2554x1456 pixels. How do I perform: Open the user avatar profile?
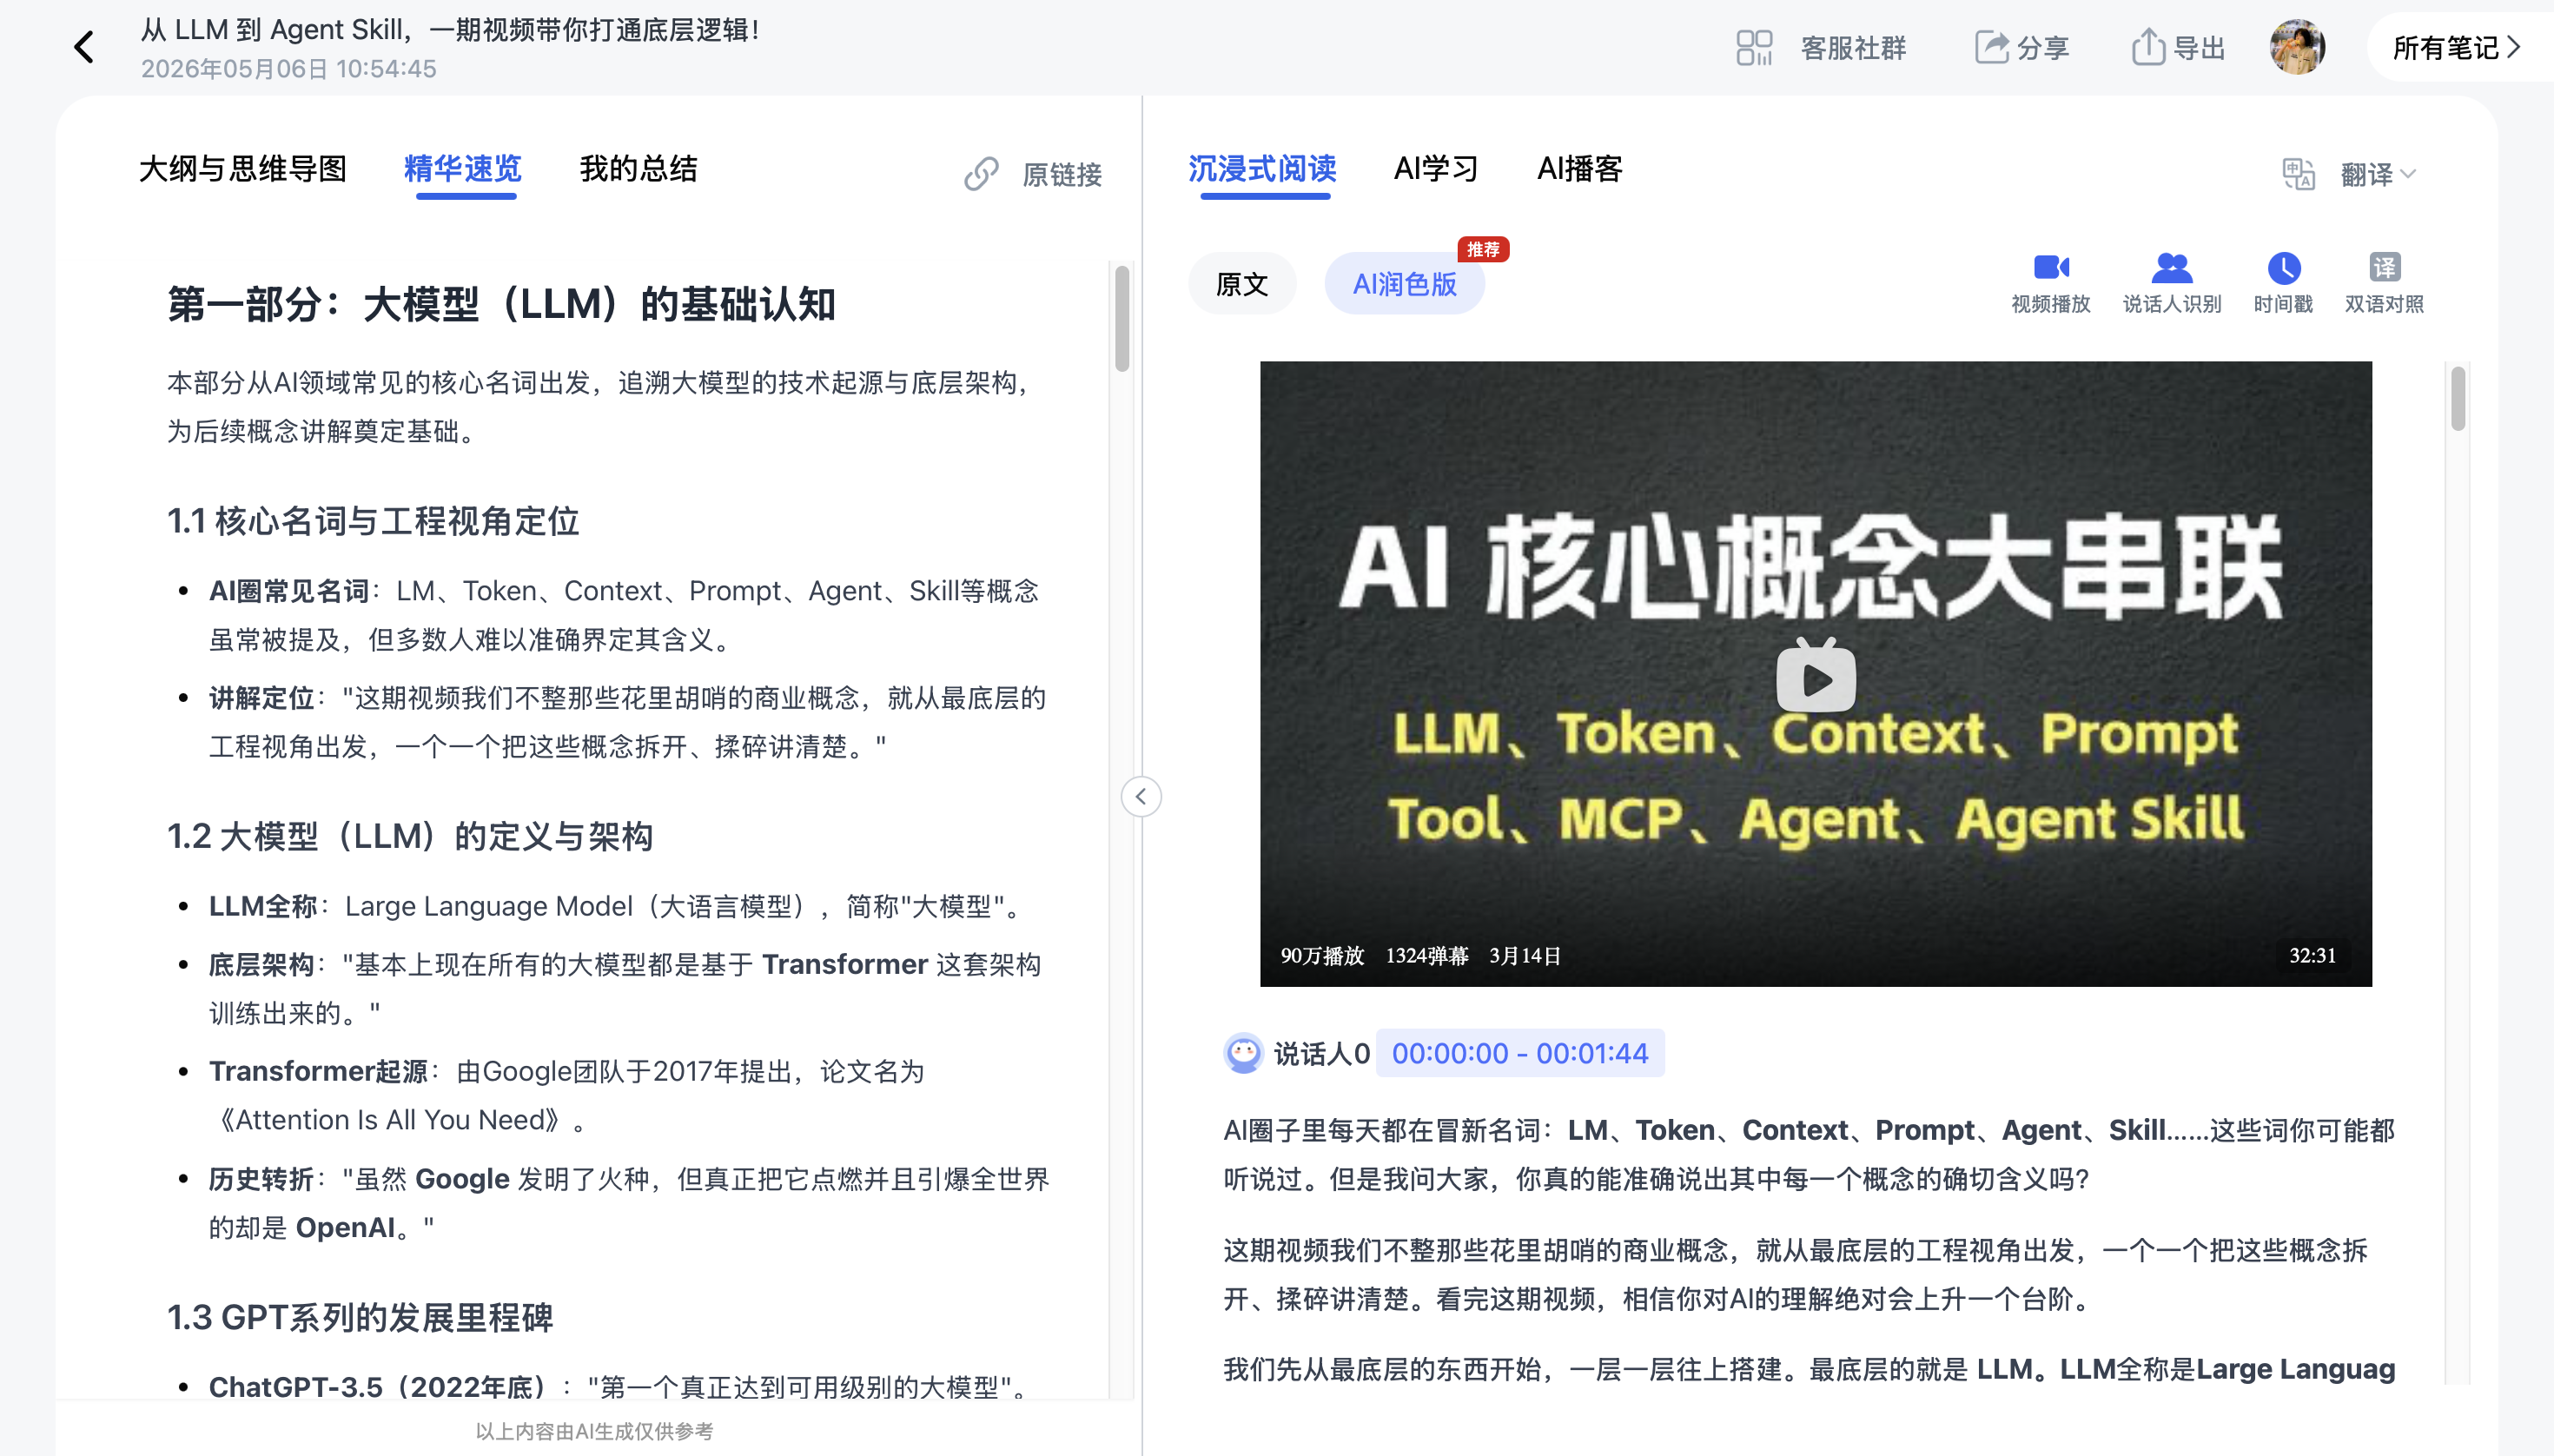point(2297,47)
